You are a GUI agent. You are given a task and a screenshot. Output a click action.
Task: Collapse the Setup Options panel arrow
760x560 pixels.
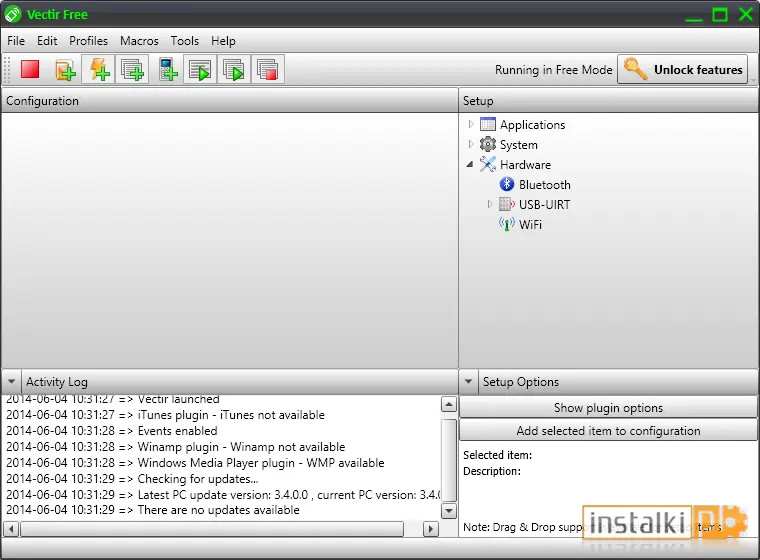pyautogui.click(x=468, y=382)
